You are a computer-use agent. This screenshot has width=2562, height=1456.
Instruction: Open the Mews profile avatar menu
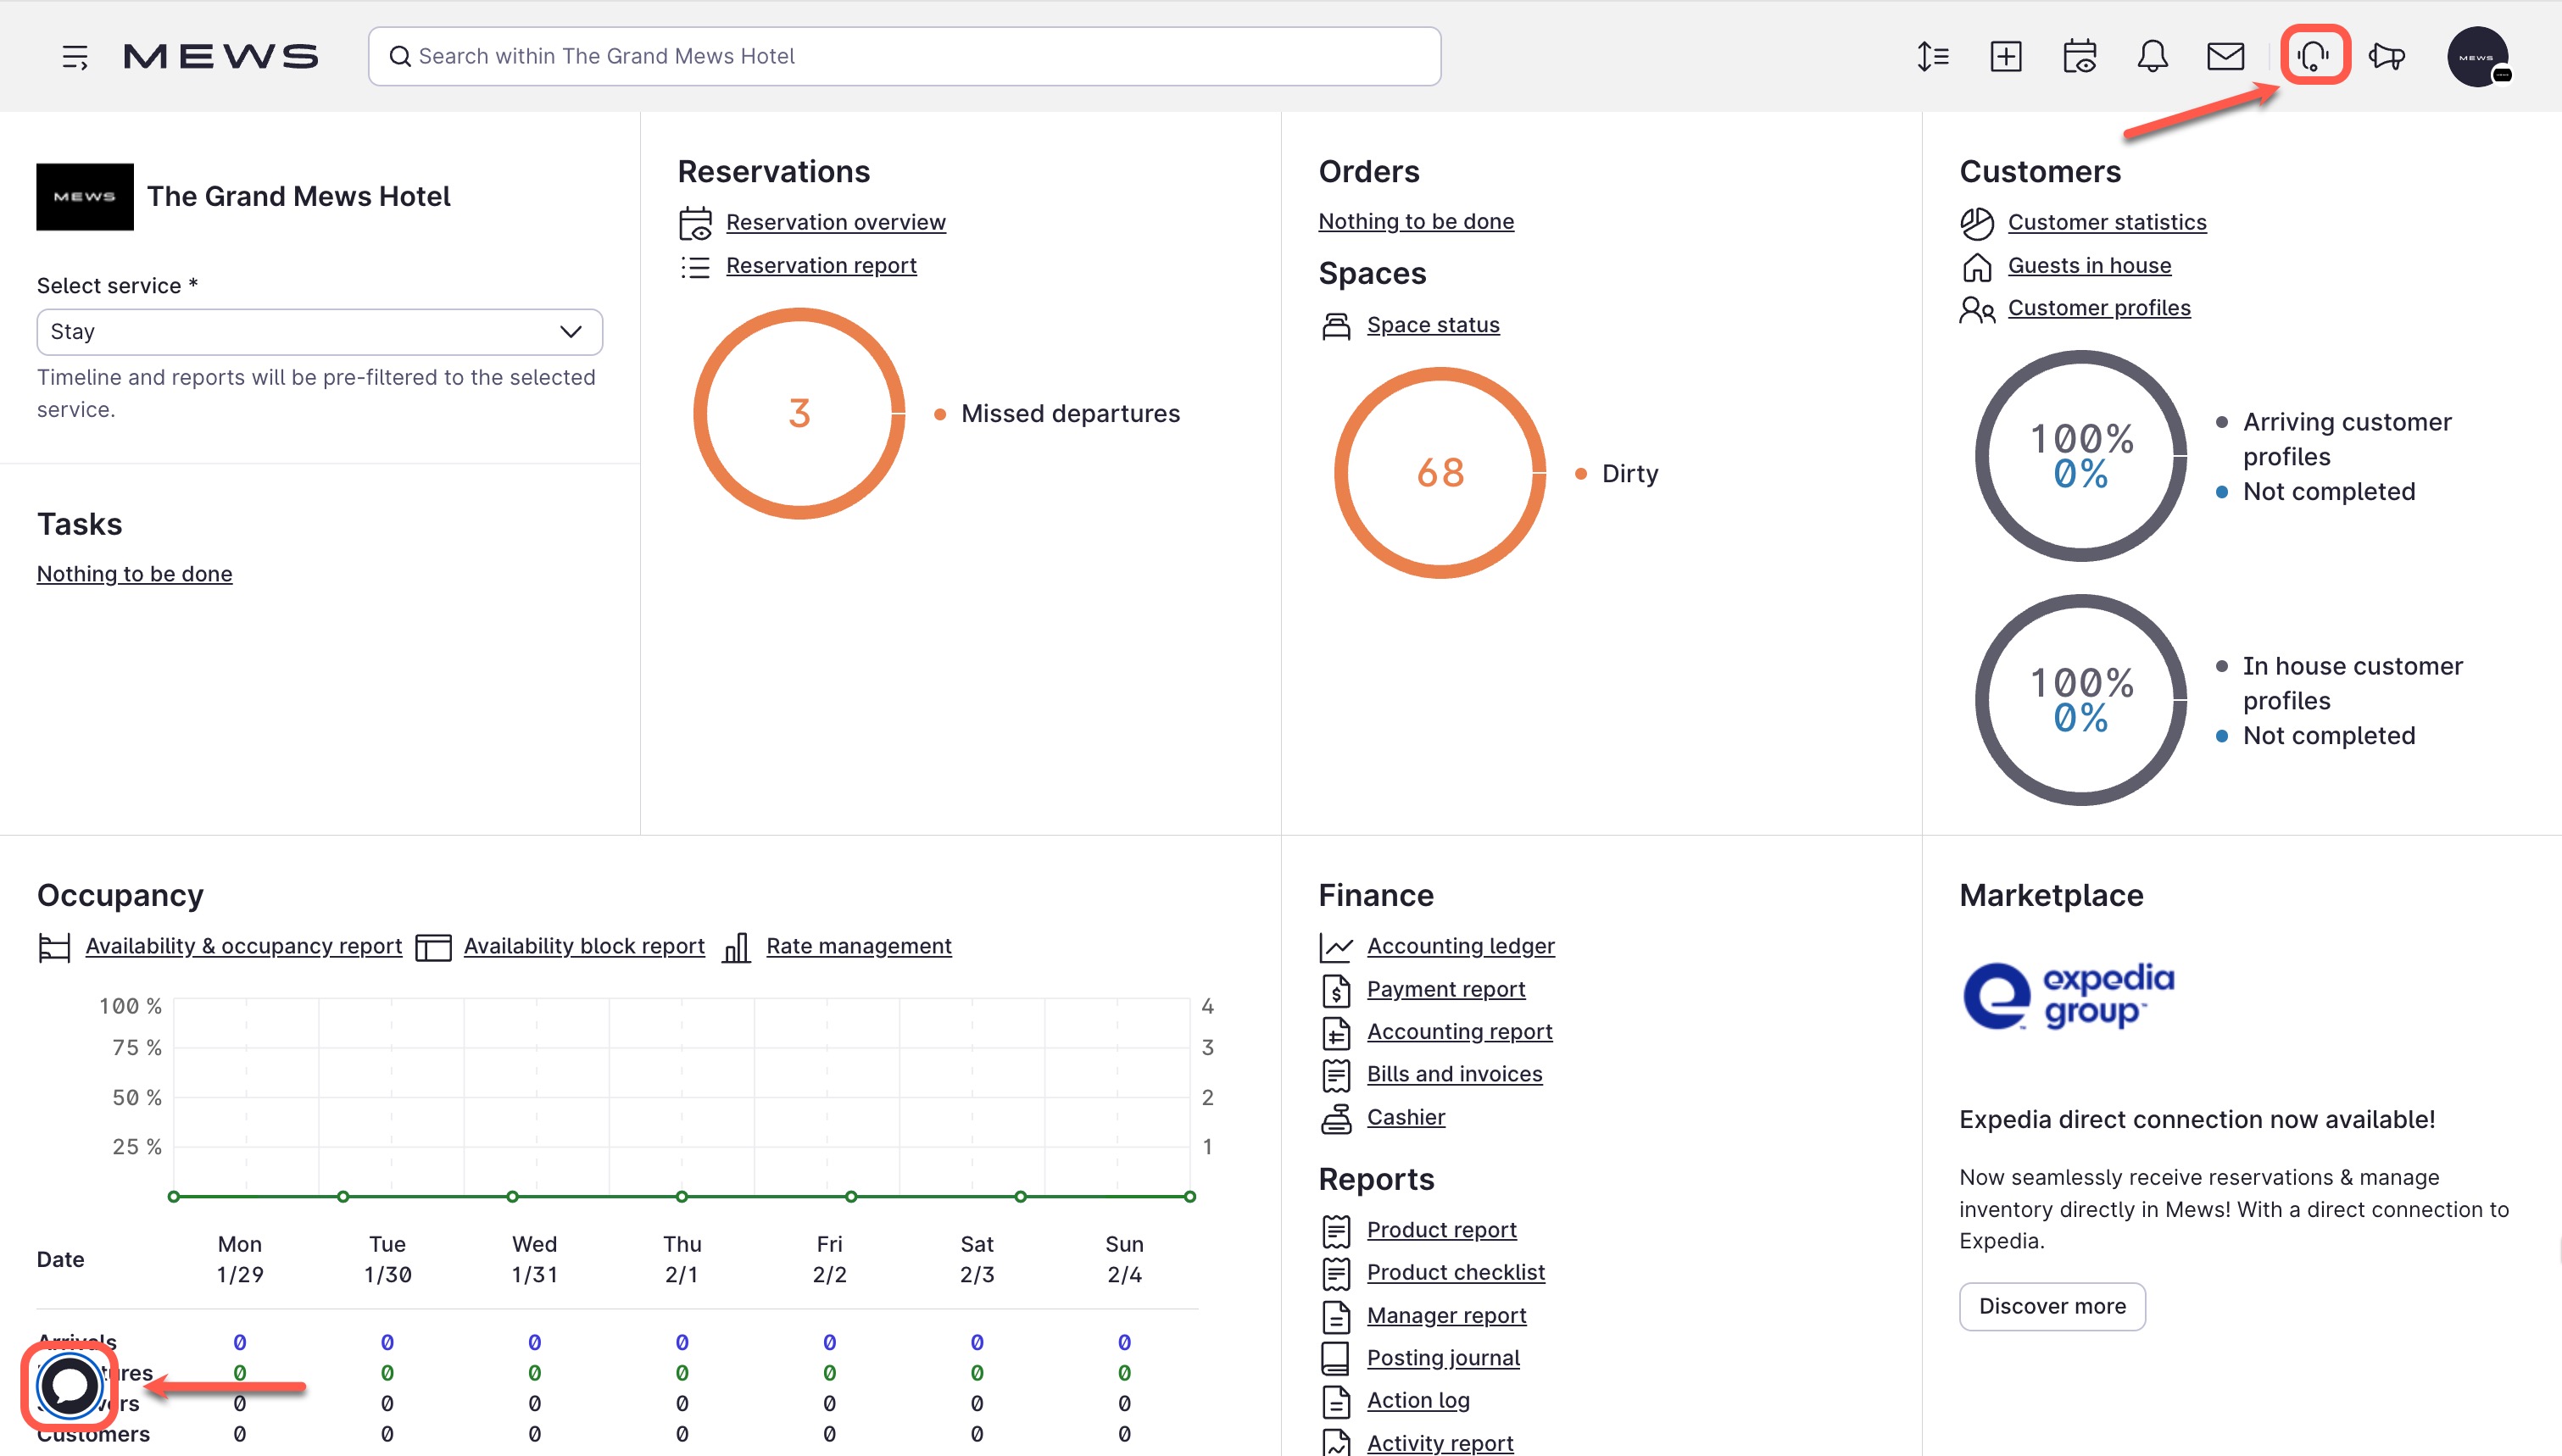pos(2478,56)
